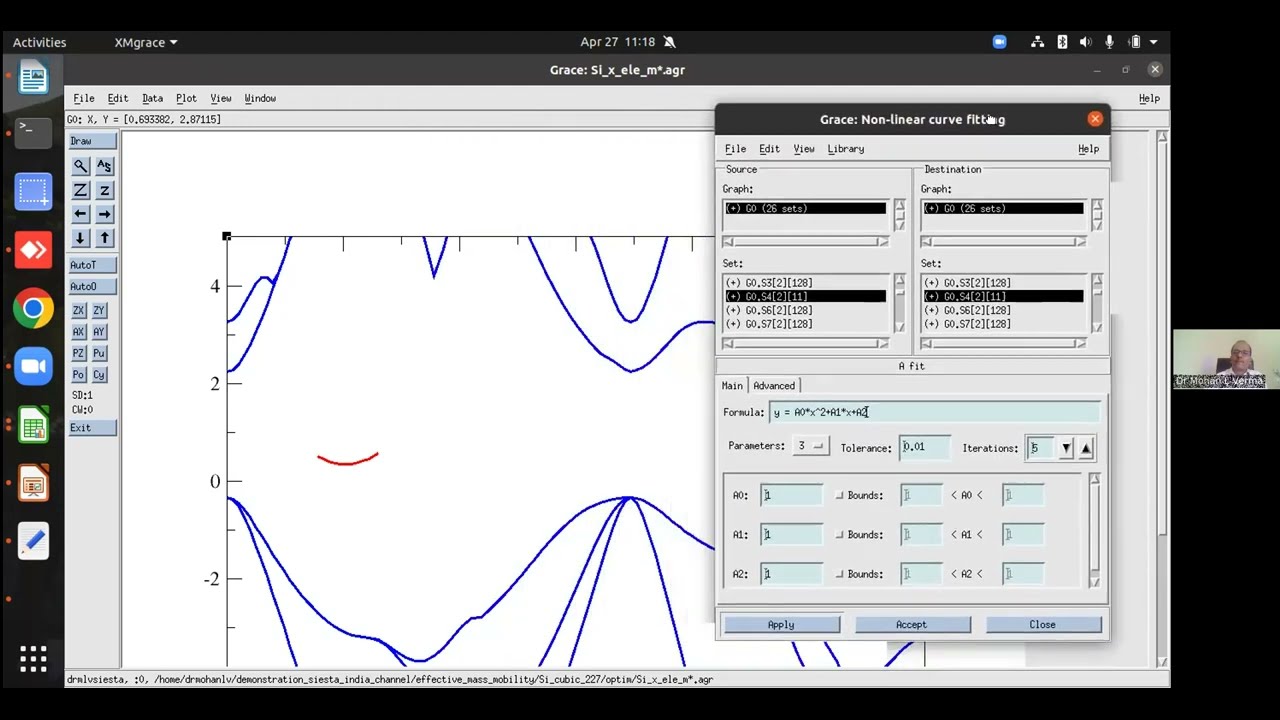Open the XMgrace application menu in top bar
The width and height of the screenshot is (1280, 720).
[146, 42]
